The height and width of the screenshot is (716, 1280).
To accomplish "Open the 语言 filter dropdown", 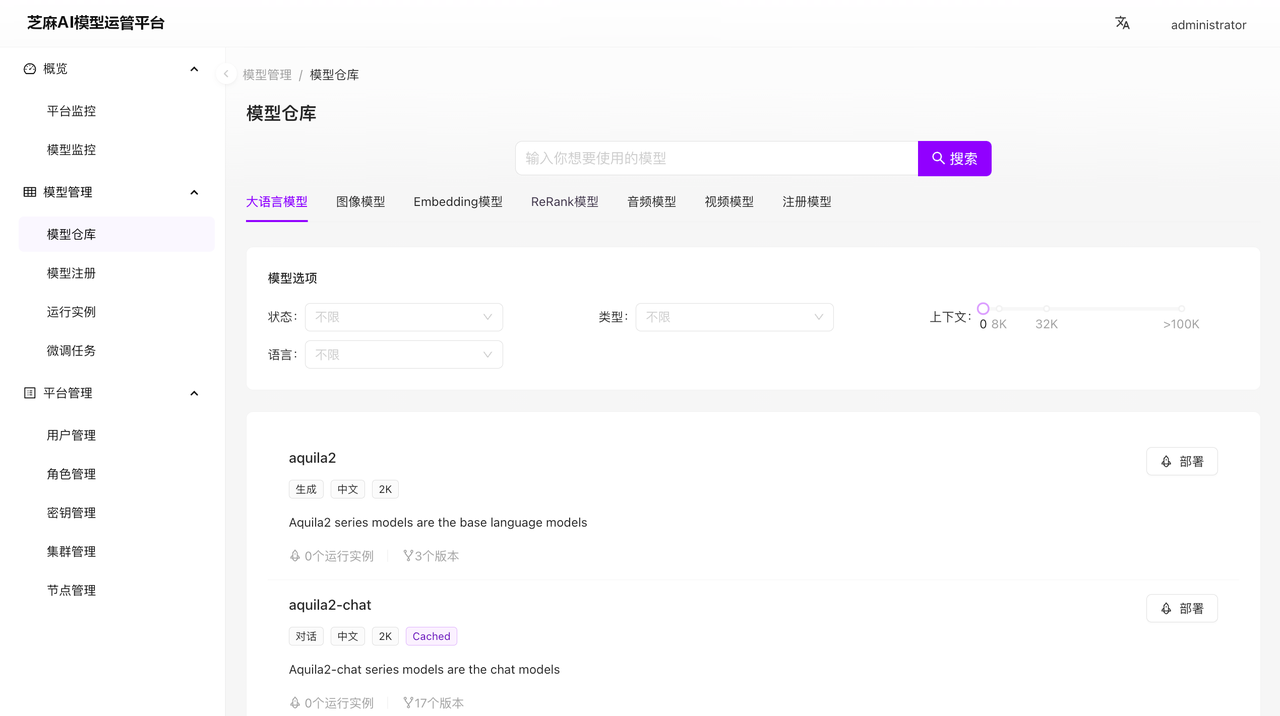I will pos(404,354).
